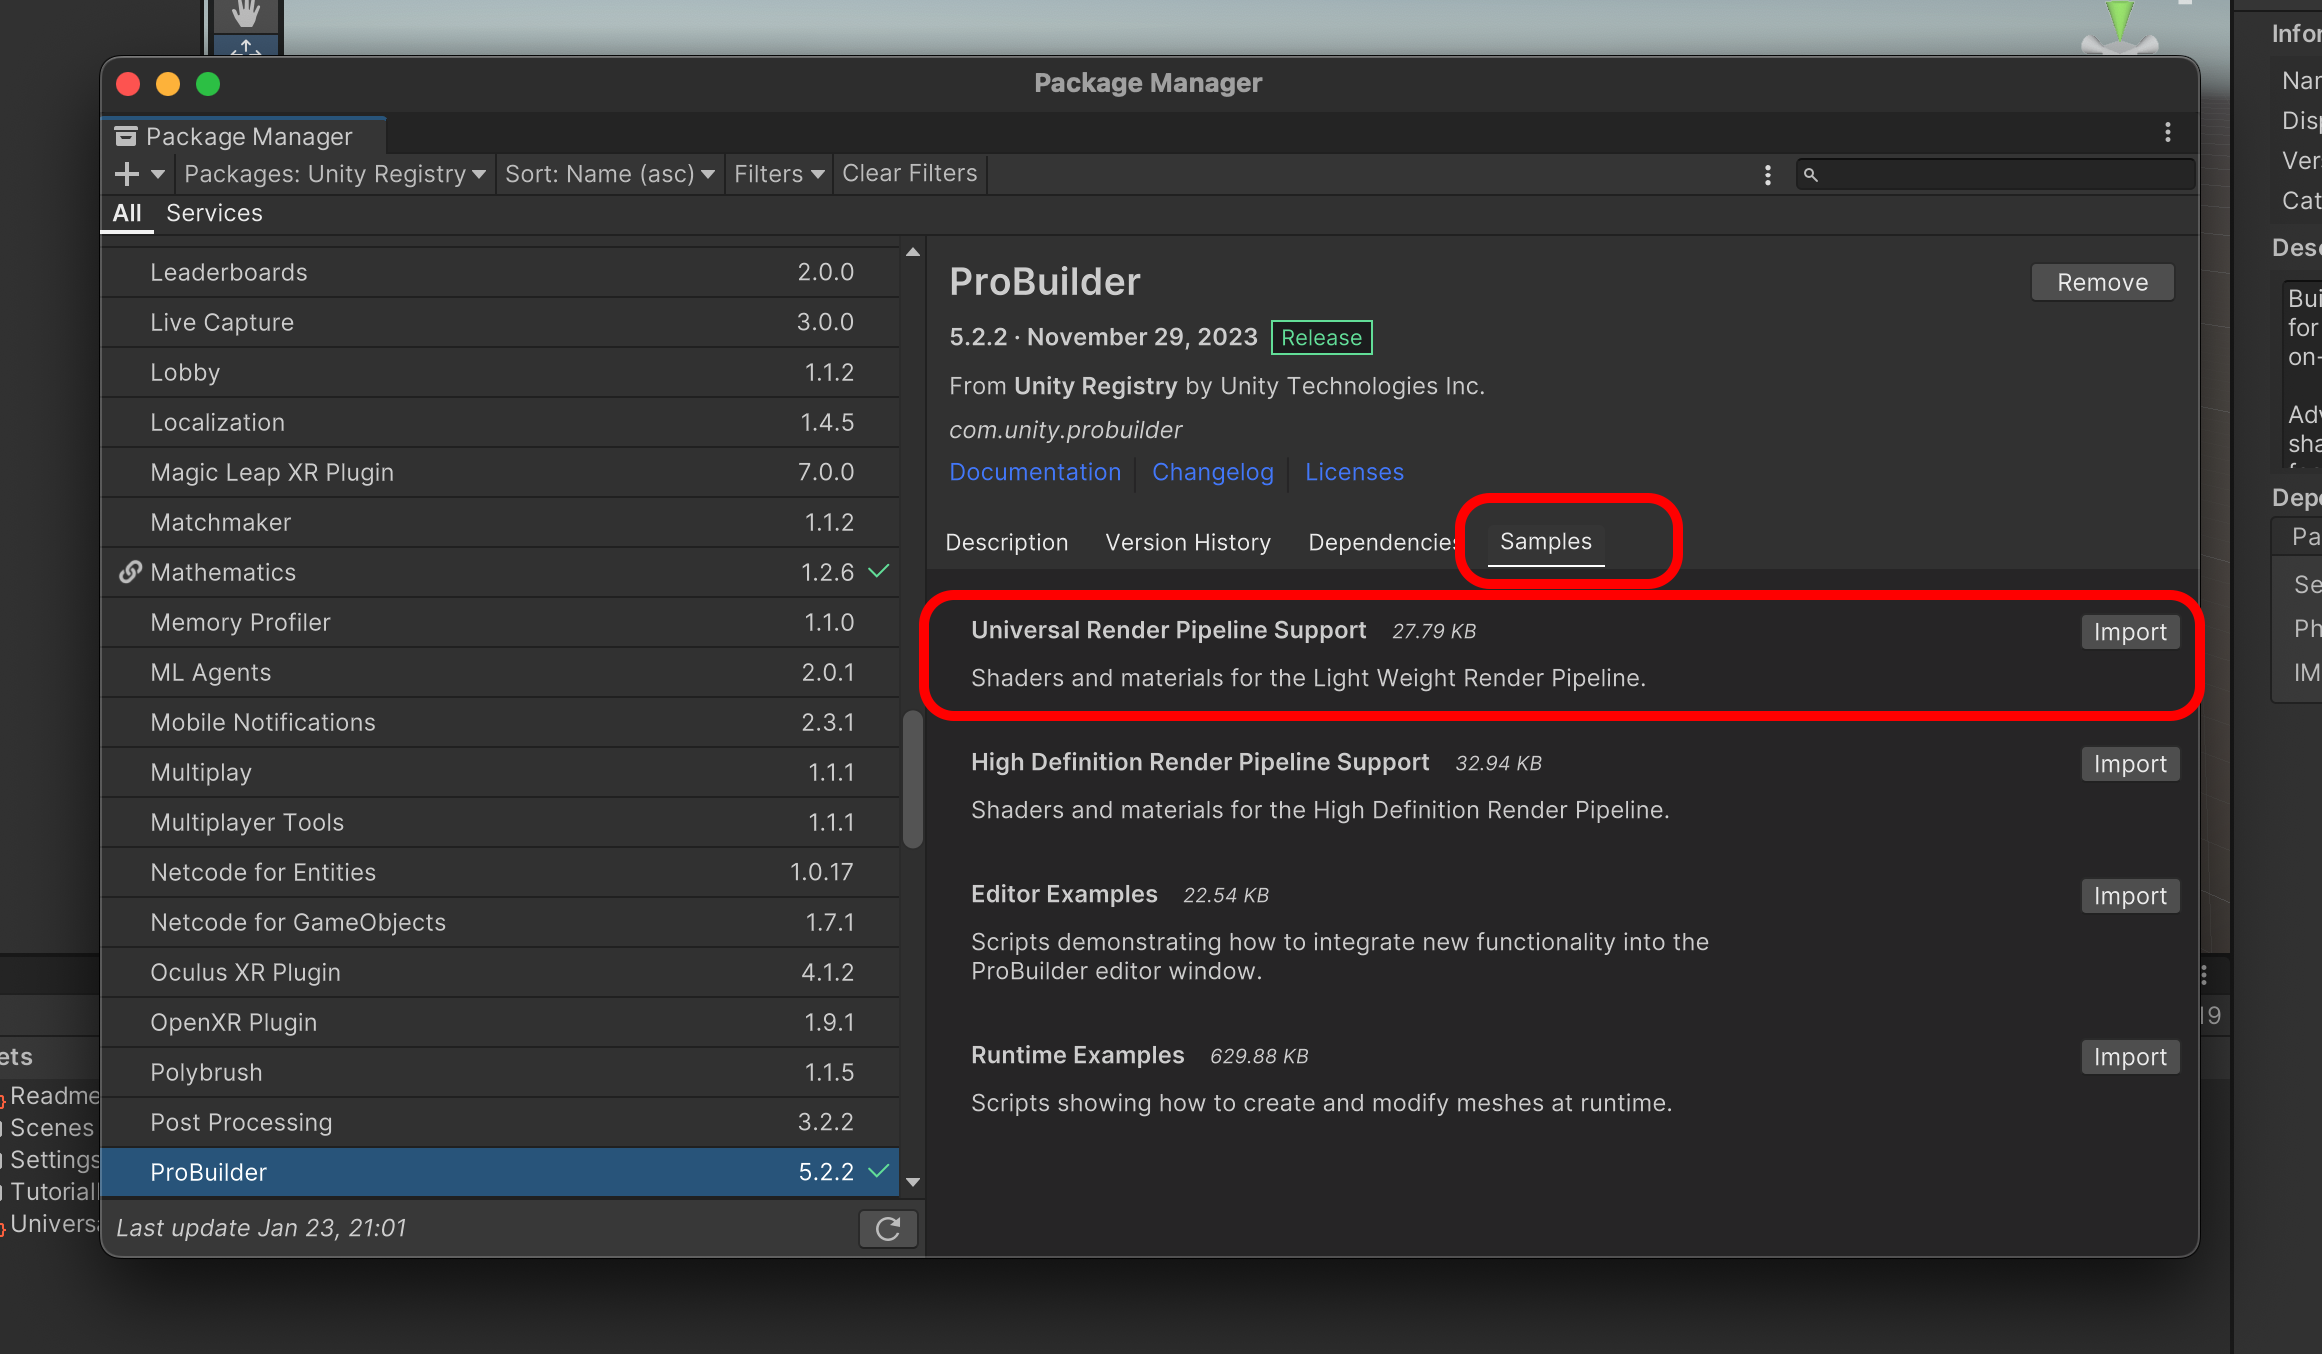
Task: Click the plus add package icon
Action: point(127,174)
